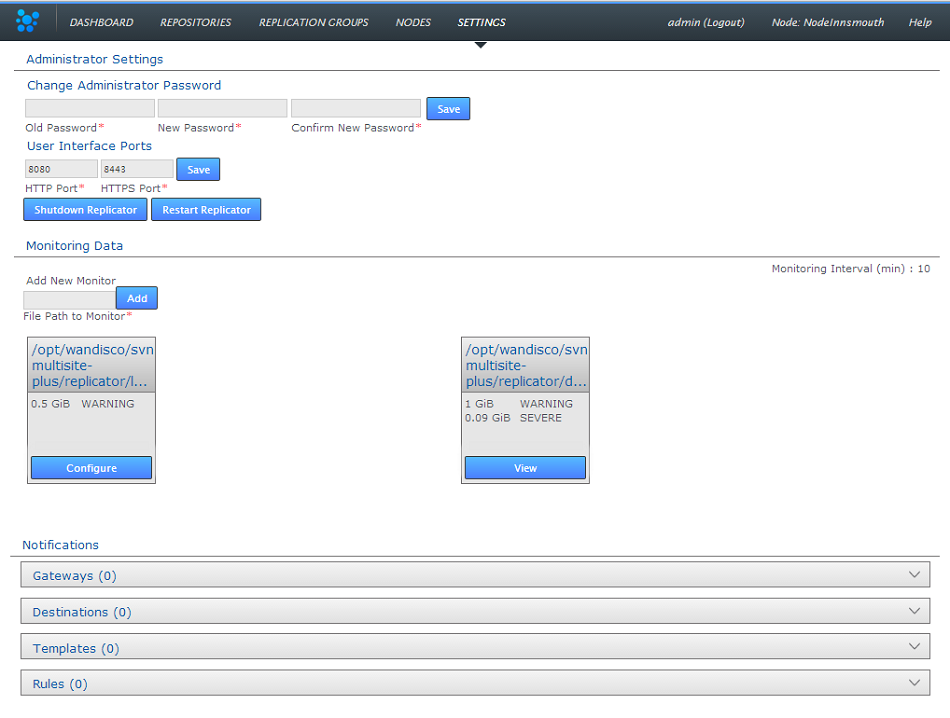Save the new administrator password

click(x=448, y=109)
